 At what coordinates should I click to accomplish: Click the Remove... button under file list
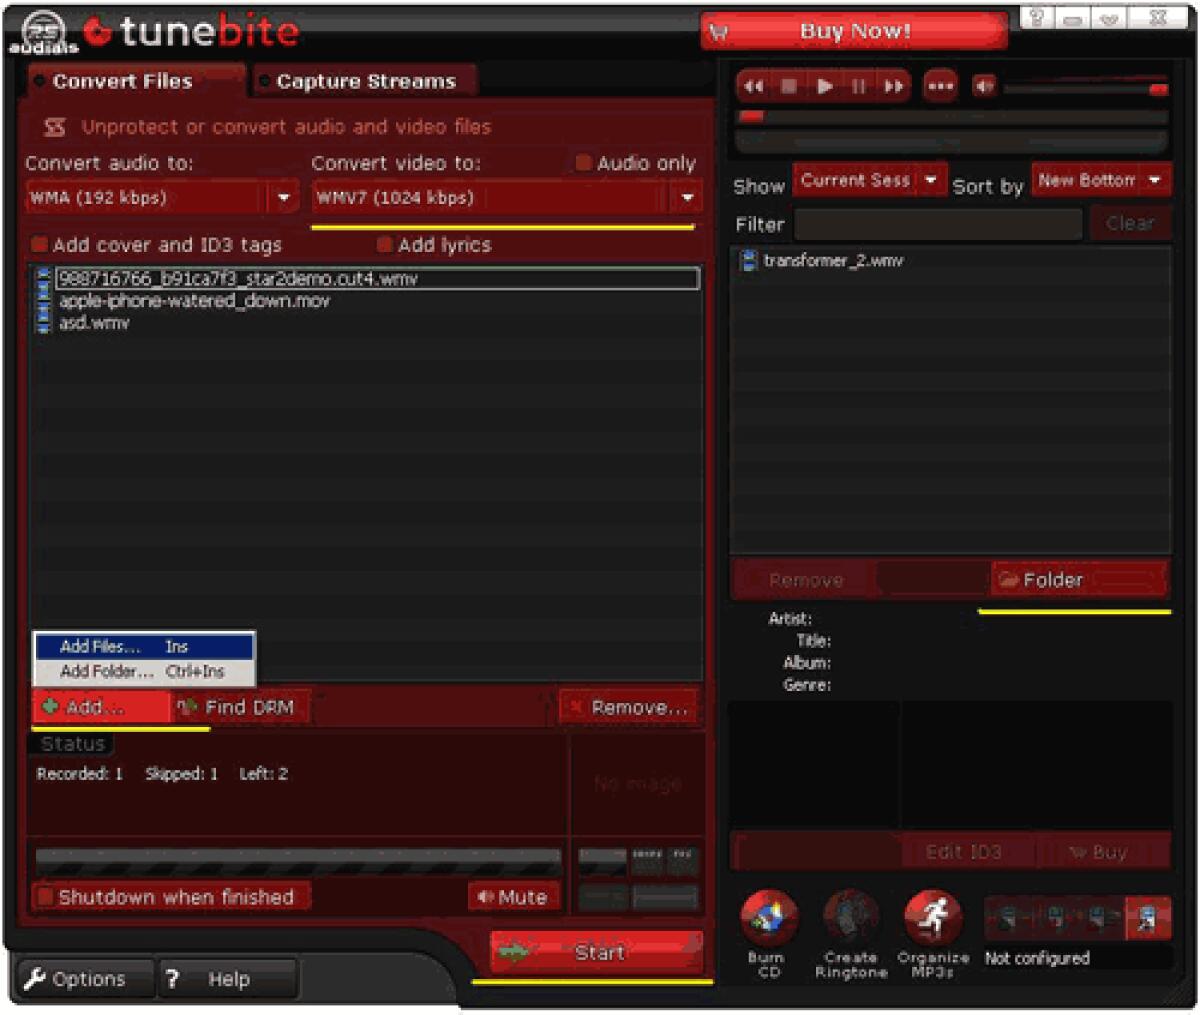coord(628,707)
